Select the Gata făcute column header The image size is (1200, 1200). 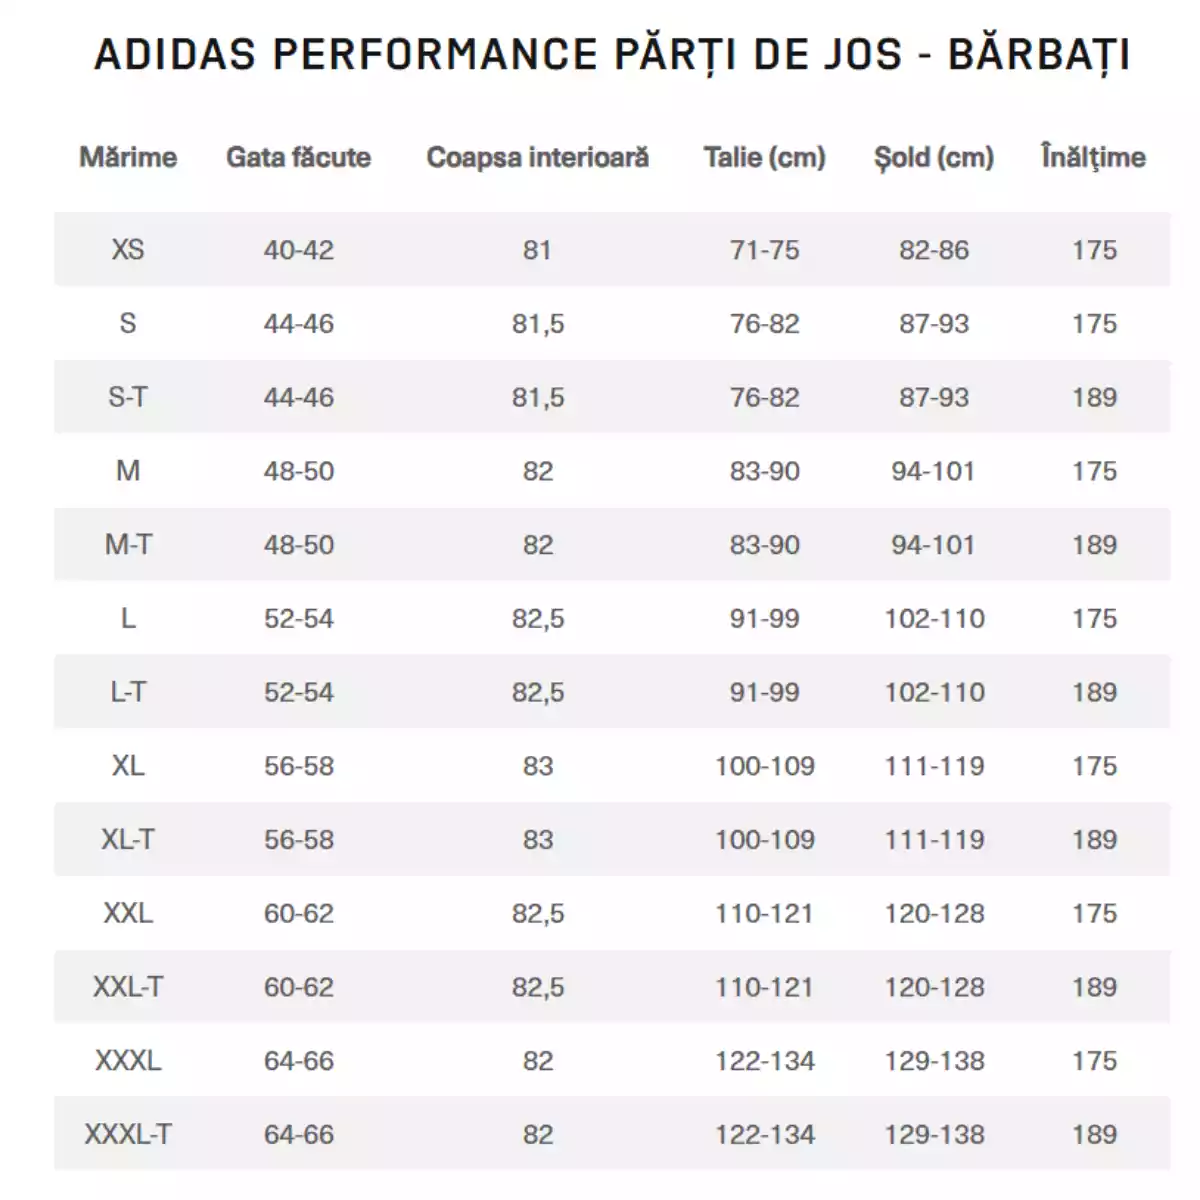[x=298, y=157]
